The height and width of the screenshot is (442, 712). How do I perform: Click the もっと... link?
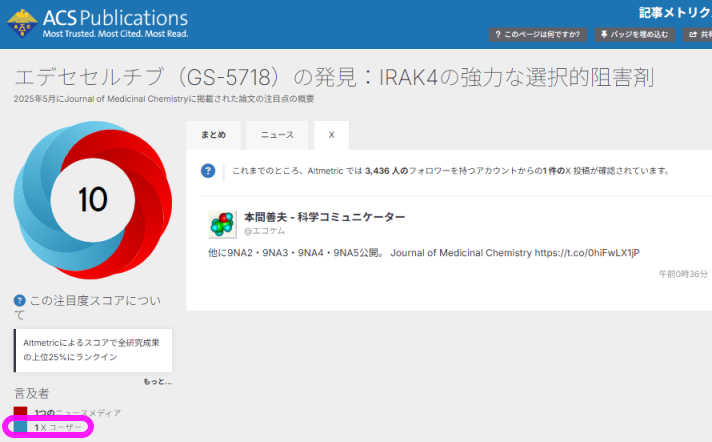158,382
